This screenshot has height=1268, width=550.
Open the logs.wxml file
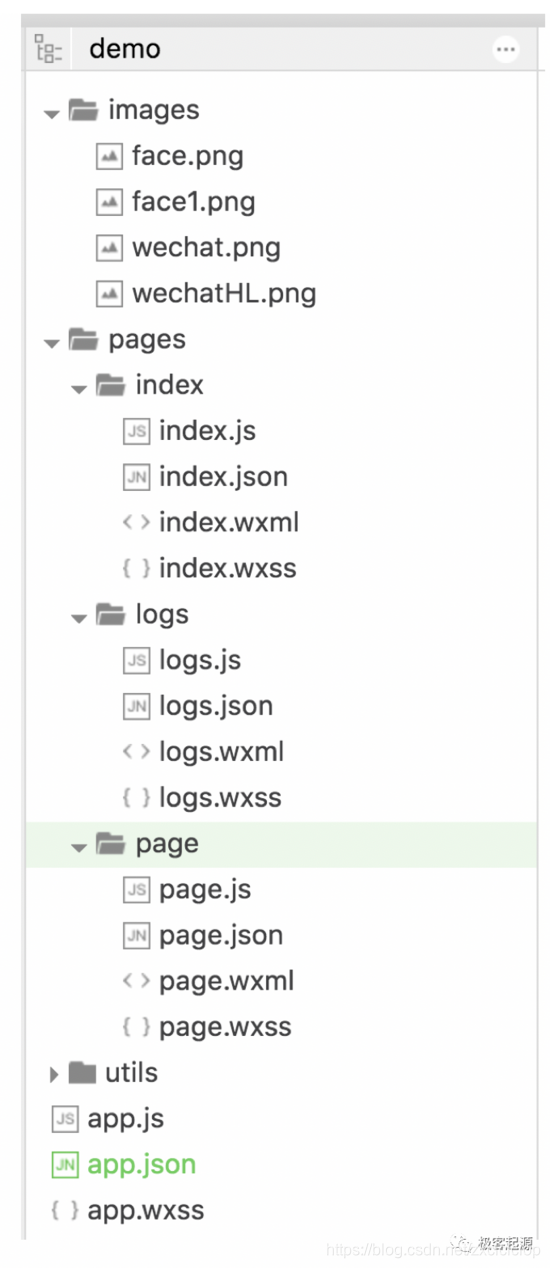click(222, 752)
